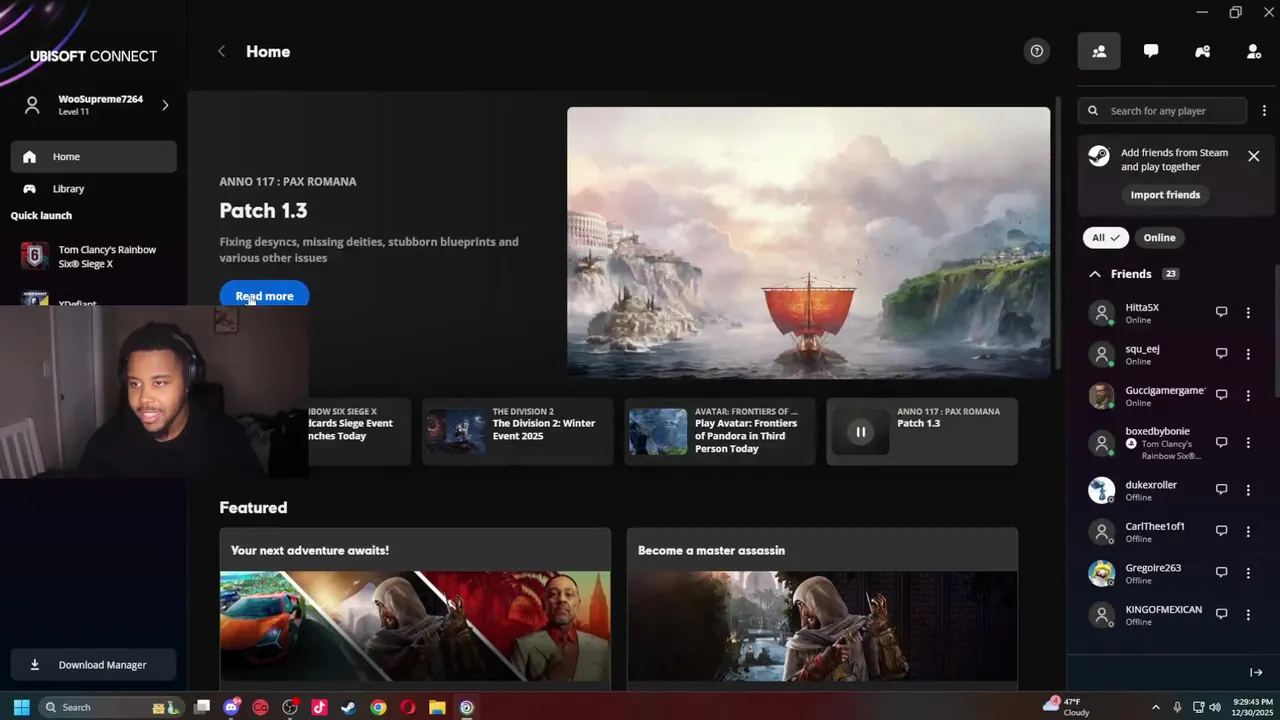Open more options for boxedbybonie

[x=1248, y=443]
